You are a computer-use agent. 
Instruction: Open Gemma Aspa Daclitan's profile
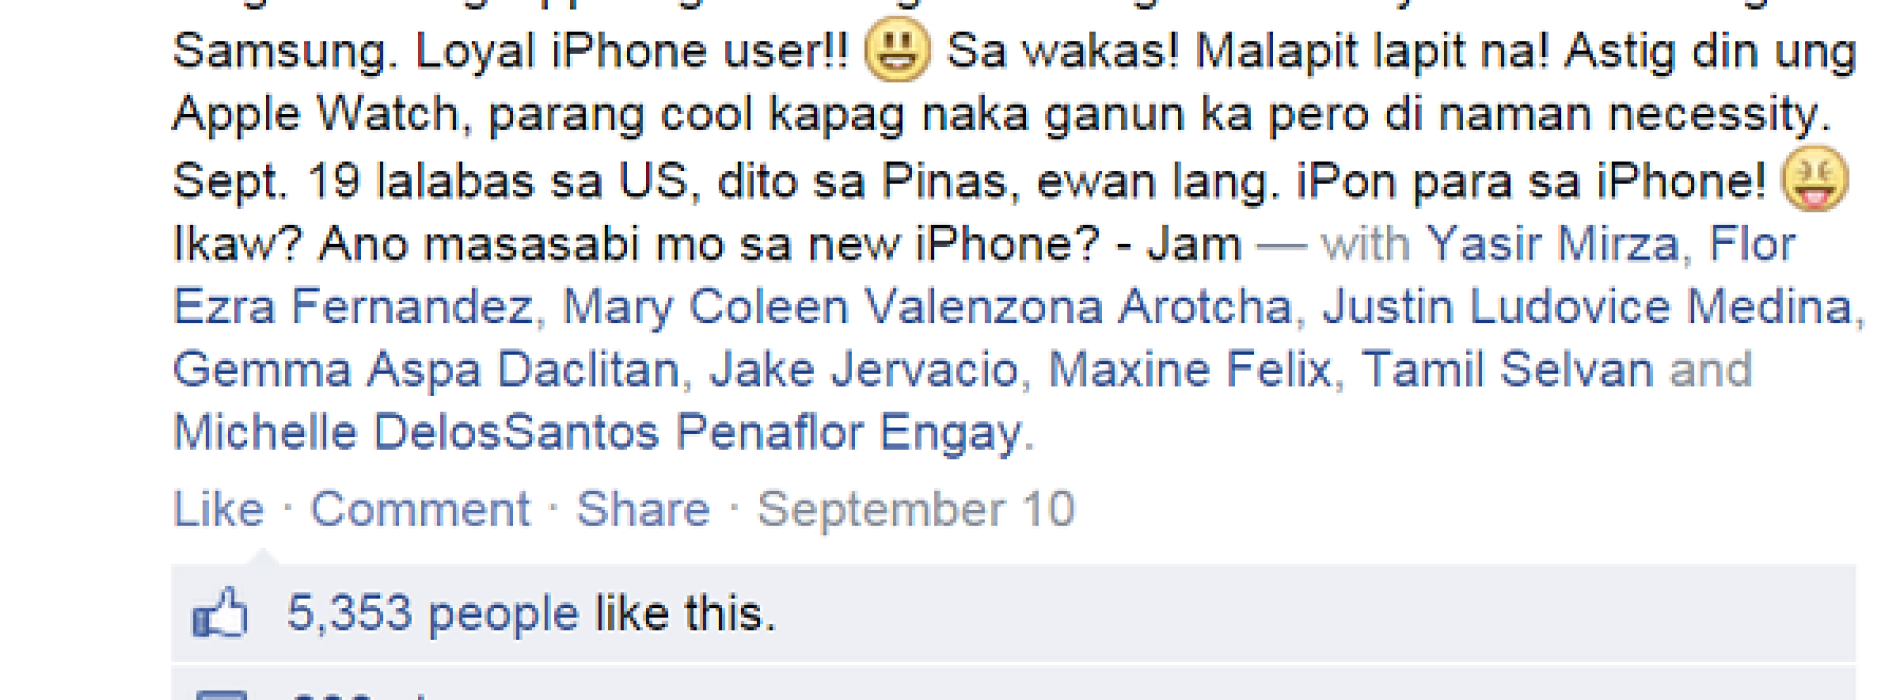[x=427, y=369]
